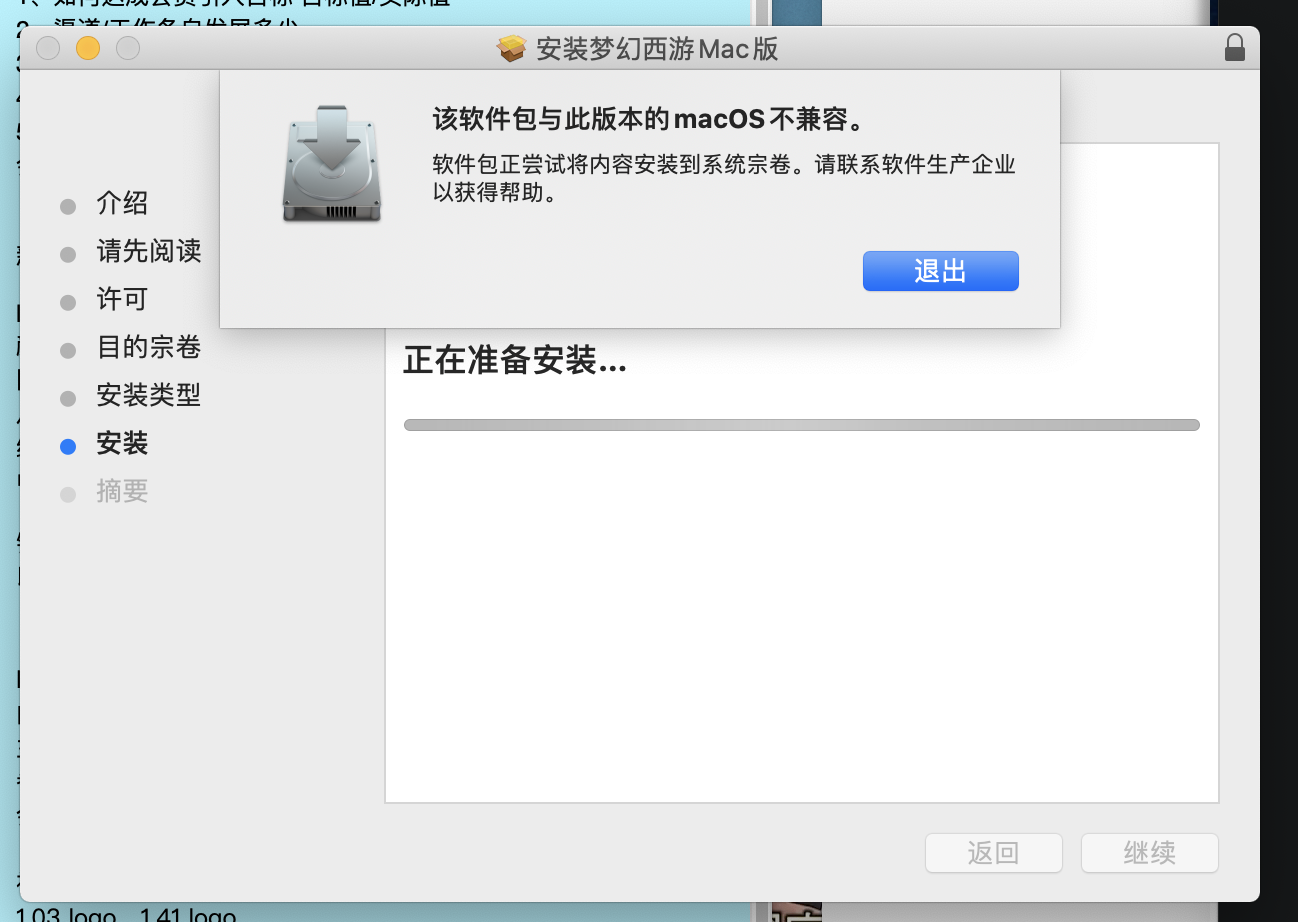1298x922 pixels.
Task: Click the 退出 button in the alert
Action: coord(940,271)
